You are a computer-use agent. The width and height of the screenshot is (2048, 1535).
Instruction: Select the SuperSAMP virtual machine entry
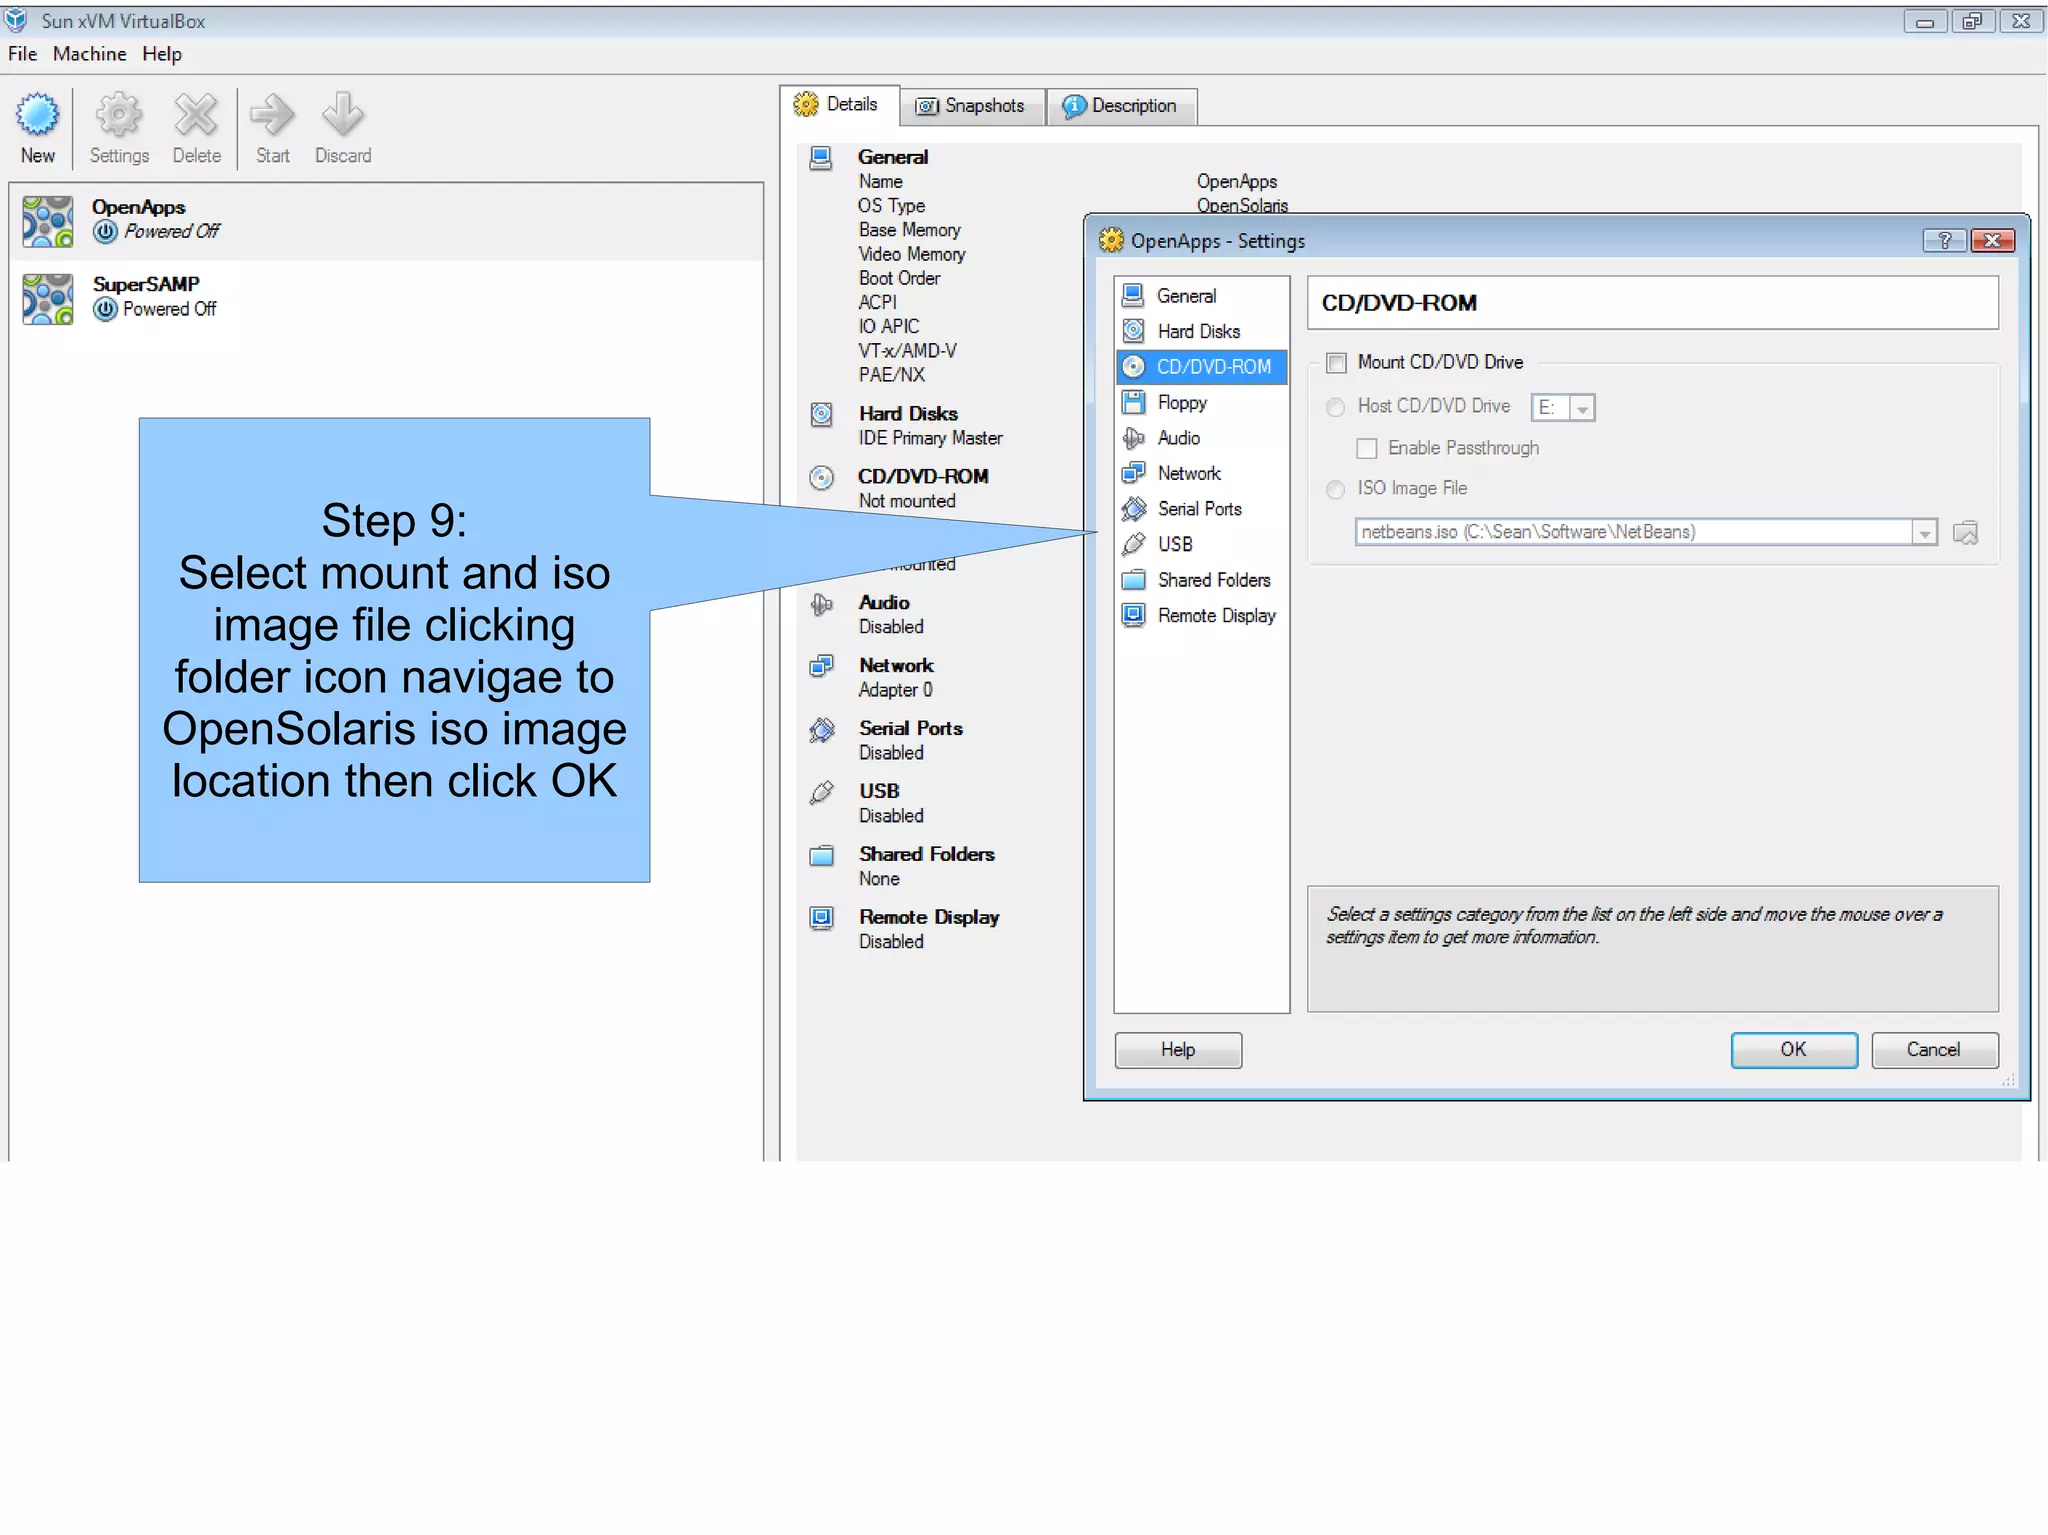click(386, 298)
